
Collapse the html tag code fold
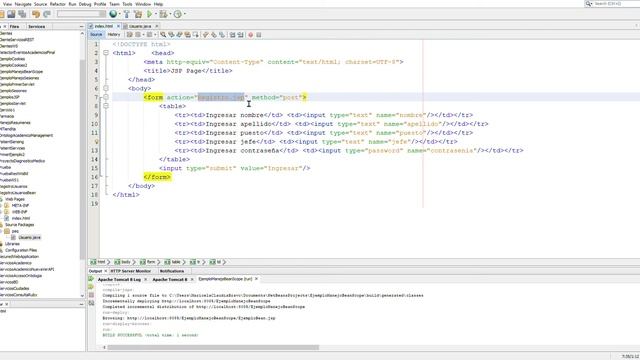106,53
